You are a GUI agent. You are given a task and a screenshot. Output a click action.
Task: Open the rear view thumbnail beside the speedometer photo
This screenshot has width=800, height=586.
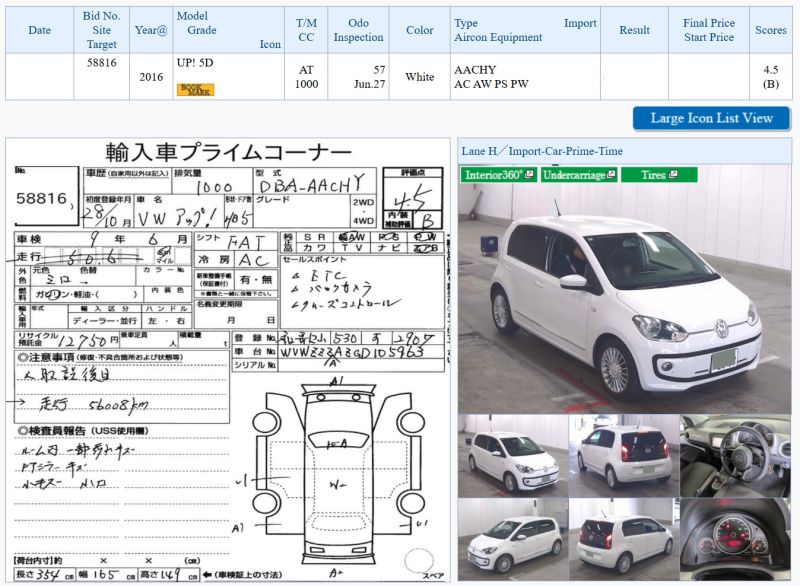pos(623,539)
